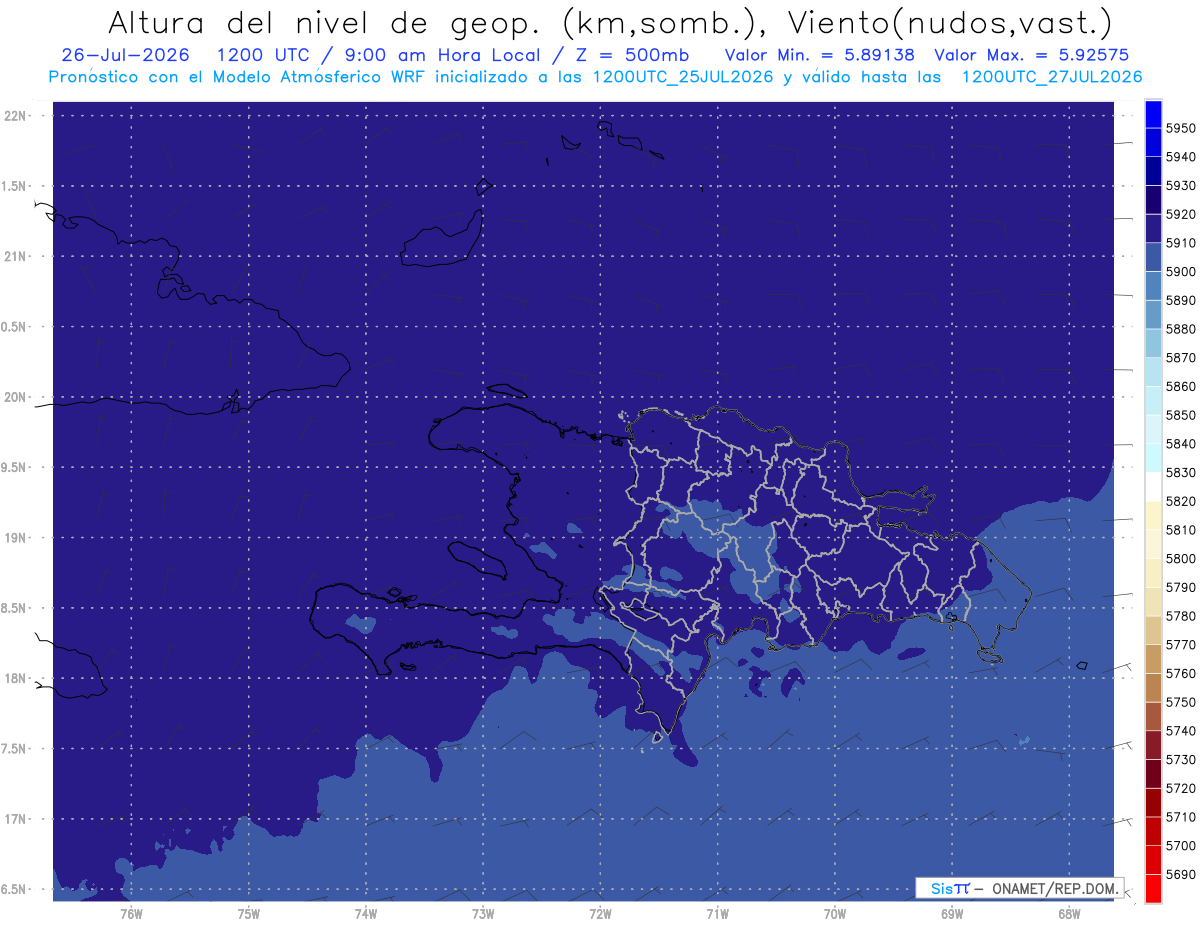1200x927 pixels.
Task: Click the 5790 colorbar label
Action: (x=1180, y=587)
